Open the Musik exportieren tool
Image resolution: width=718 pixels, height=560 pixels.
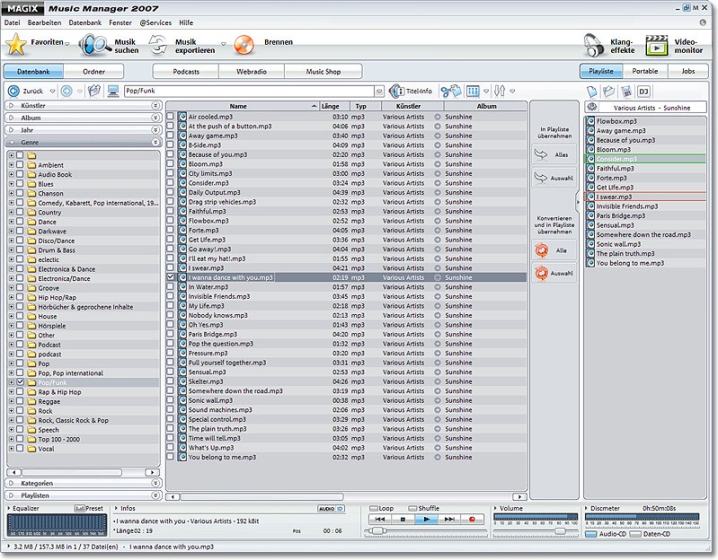[158, 44]
